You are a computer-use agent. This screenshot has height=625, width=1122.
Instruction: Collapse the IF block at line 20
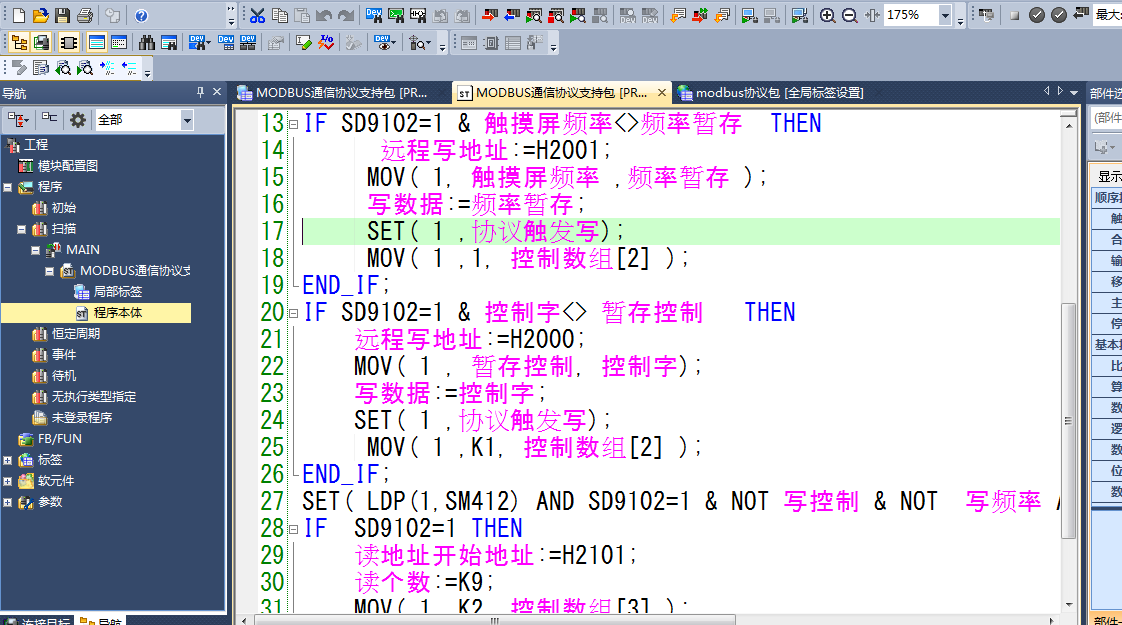point(293,313)
